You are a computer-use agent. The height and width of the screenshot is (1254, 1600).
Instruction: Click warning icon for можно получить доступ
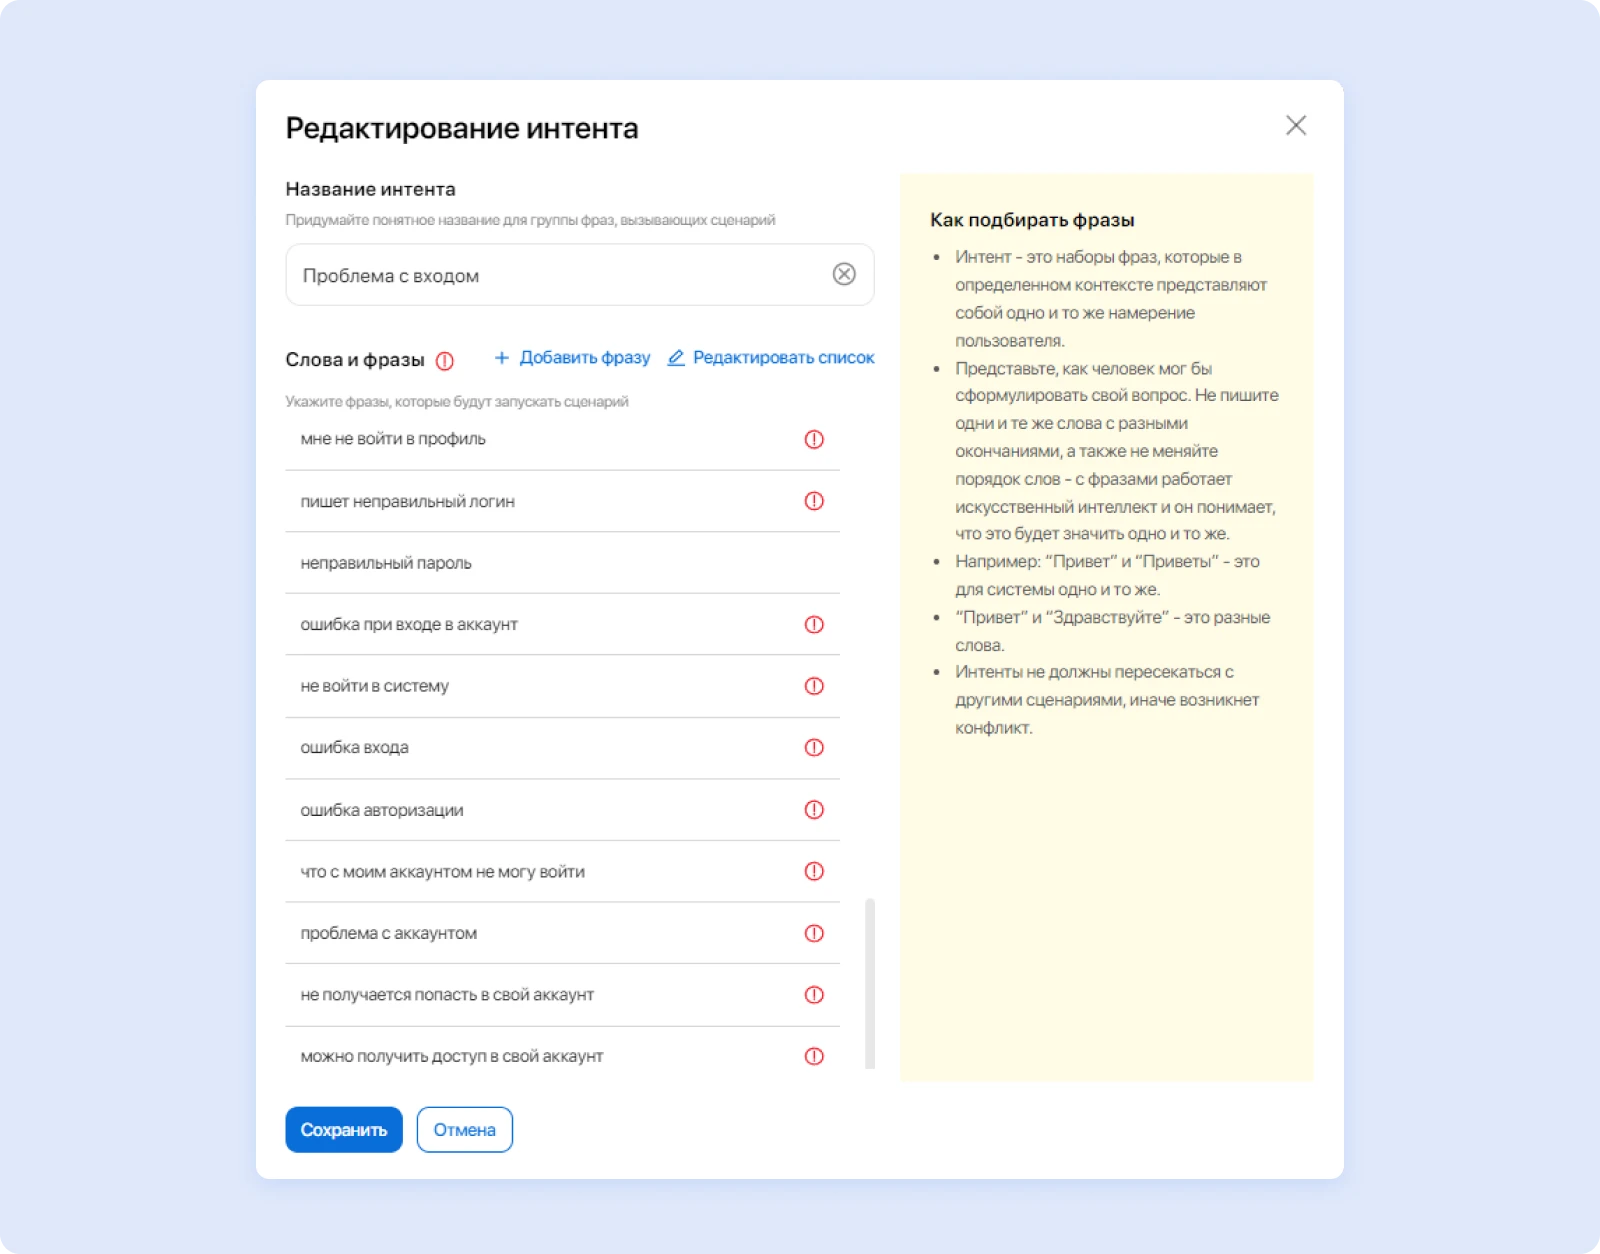814,1056
